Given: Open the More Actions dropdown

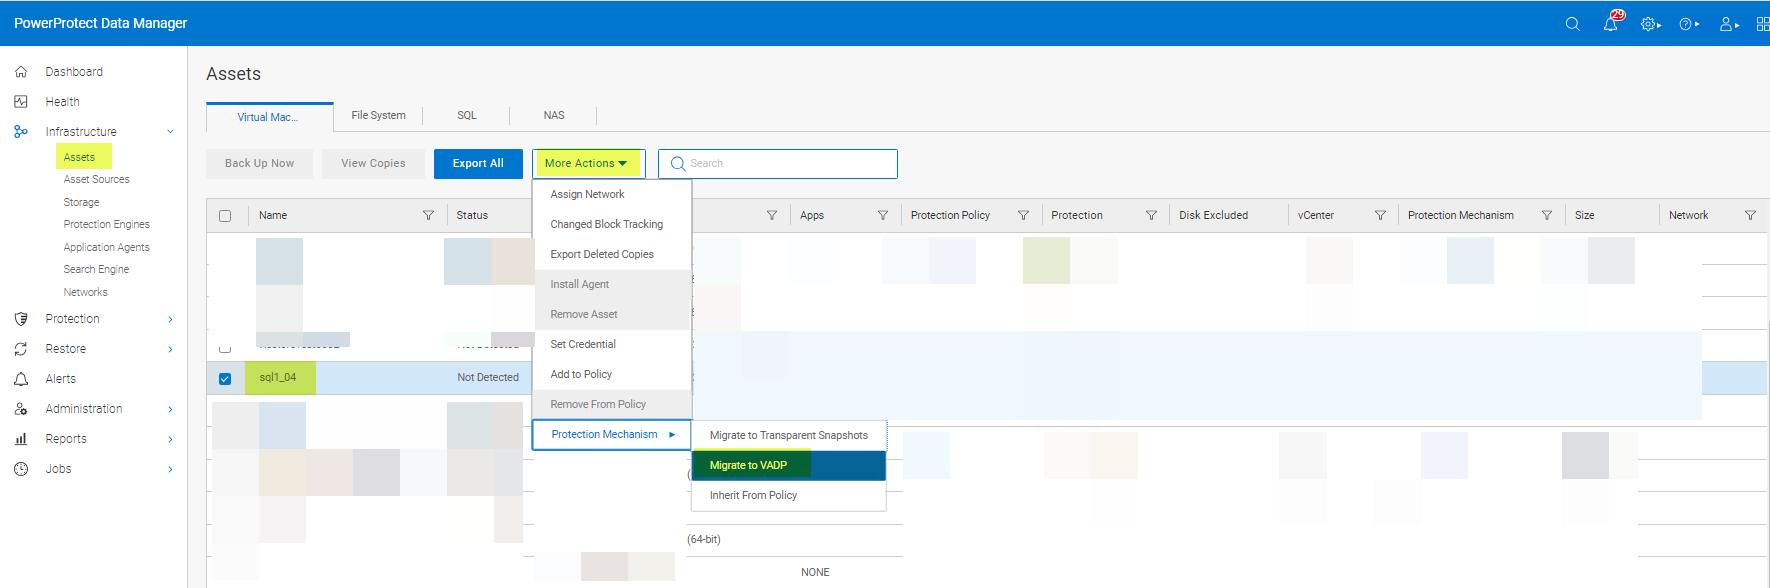Looking at the screenshot, I should coord(587,163).
